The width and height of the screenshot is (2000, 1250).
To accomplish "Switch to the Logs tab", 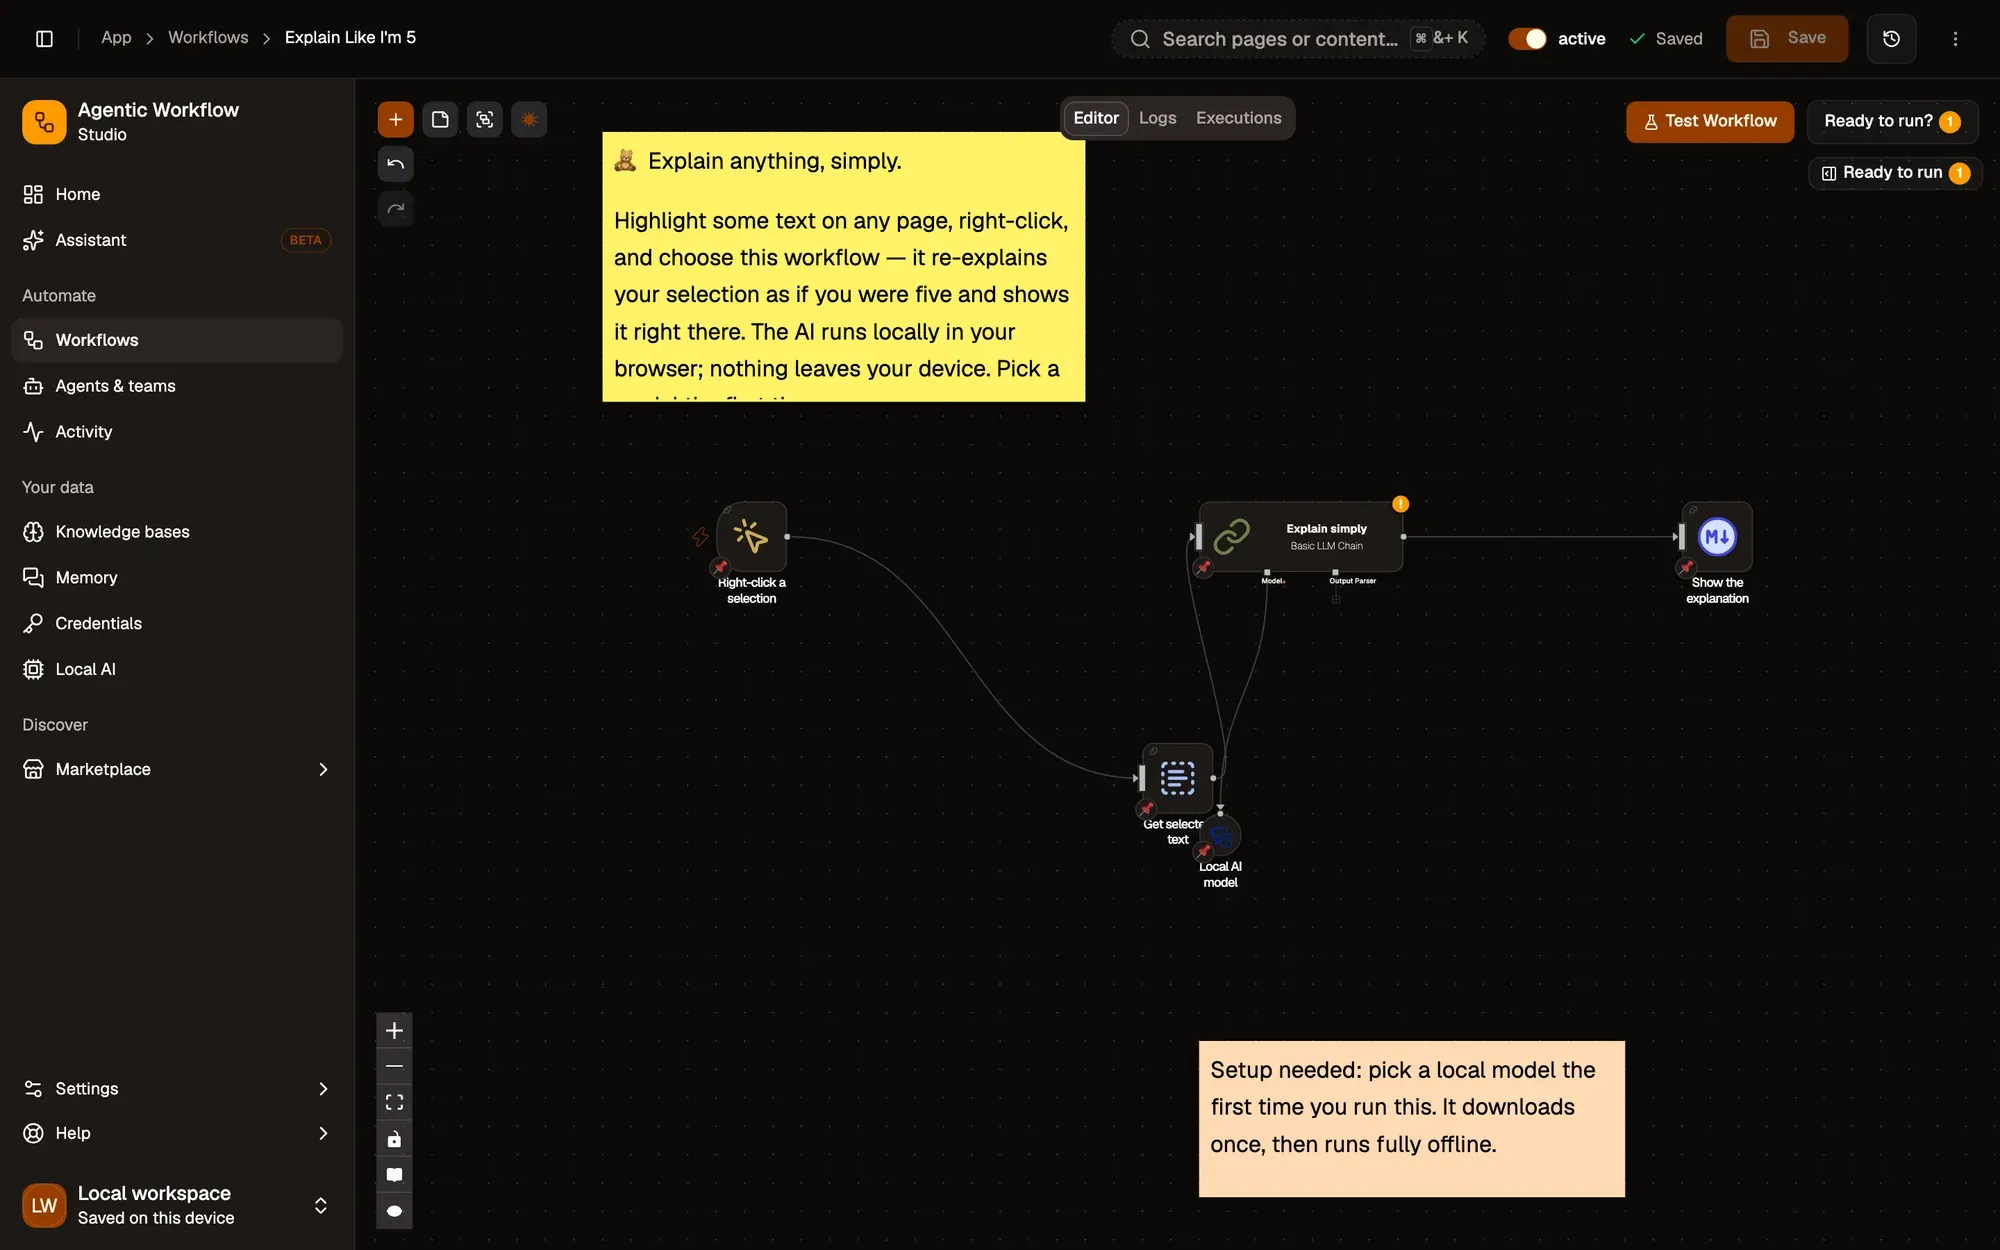I will click(x=1157, y=118).
